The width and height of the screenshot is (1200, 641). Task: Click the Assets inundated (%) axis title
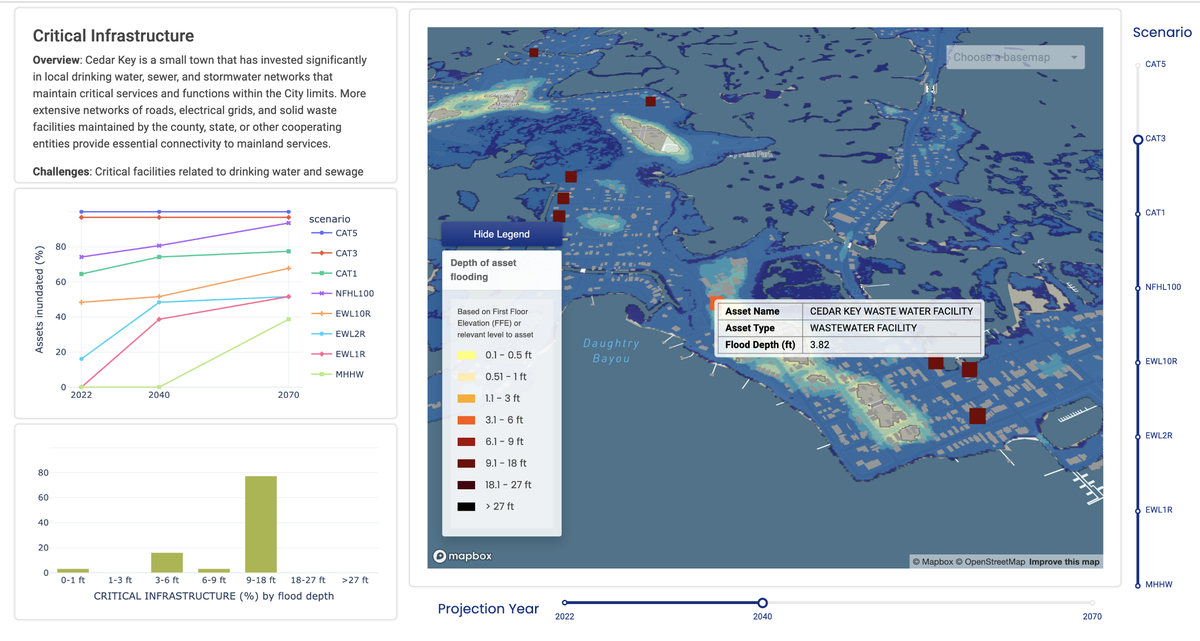coord(39,301)
